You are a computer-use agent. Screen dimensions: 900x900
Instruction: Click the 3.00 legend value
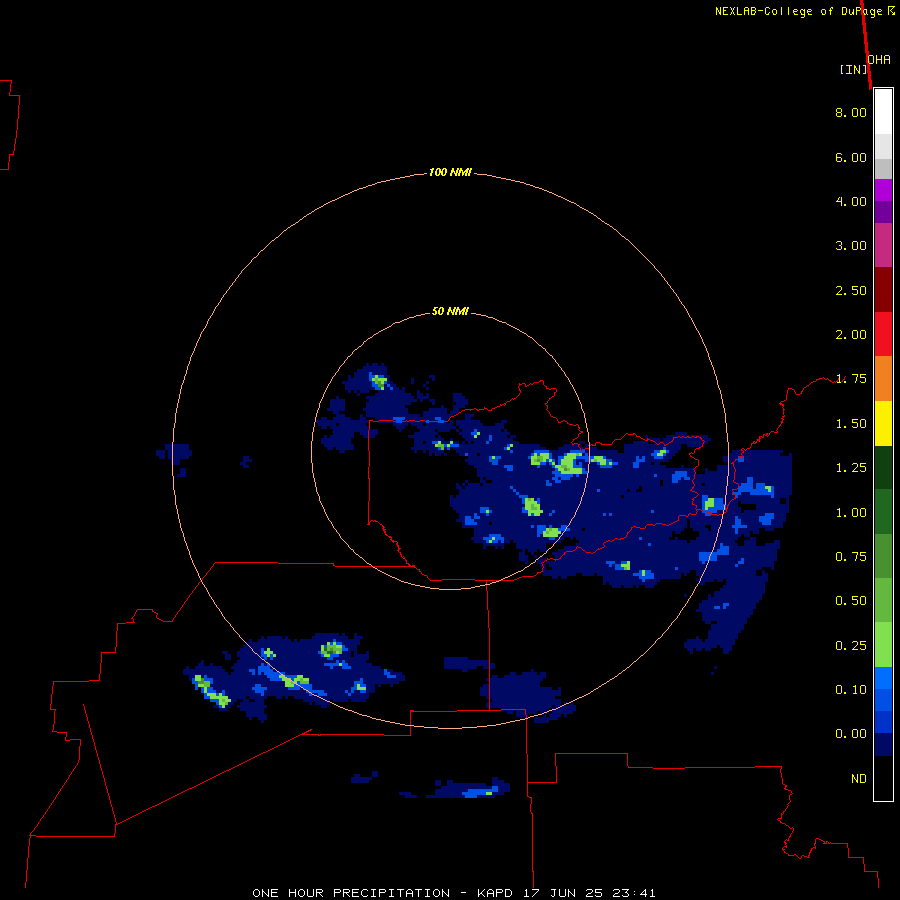click(x=851, y=246)
